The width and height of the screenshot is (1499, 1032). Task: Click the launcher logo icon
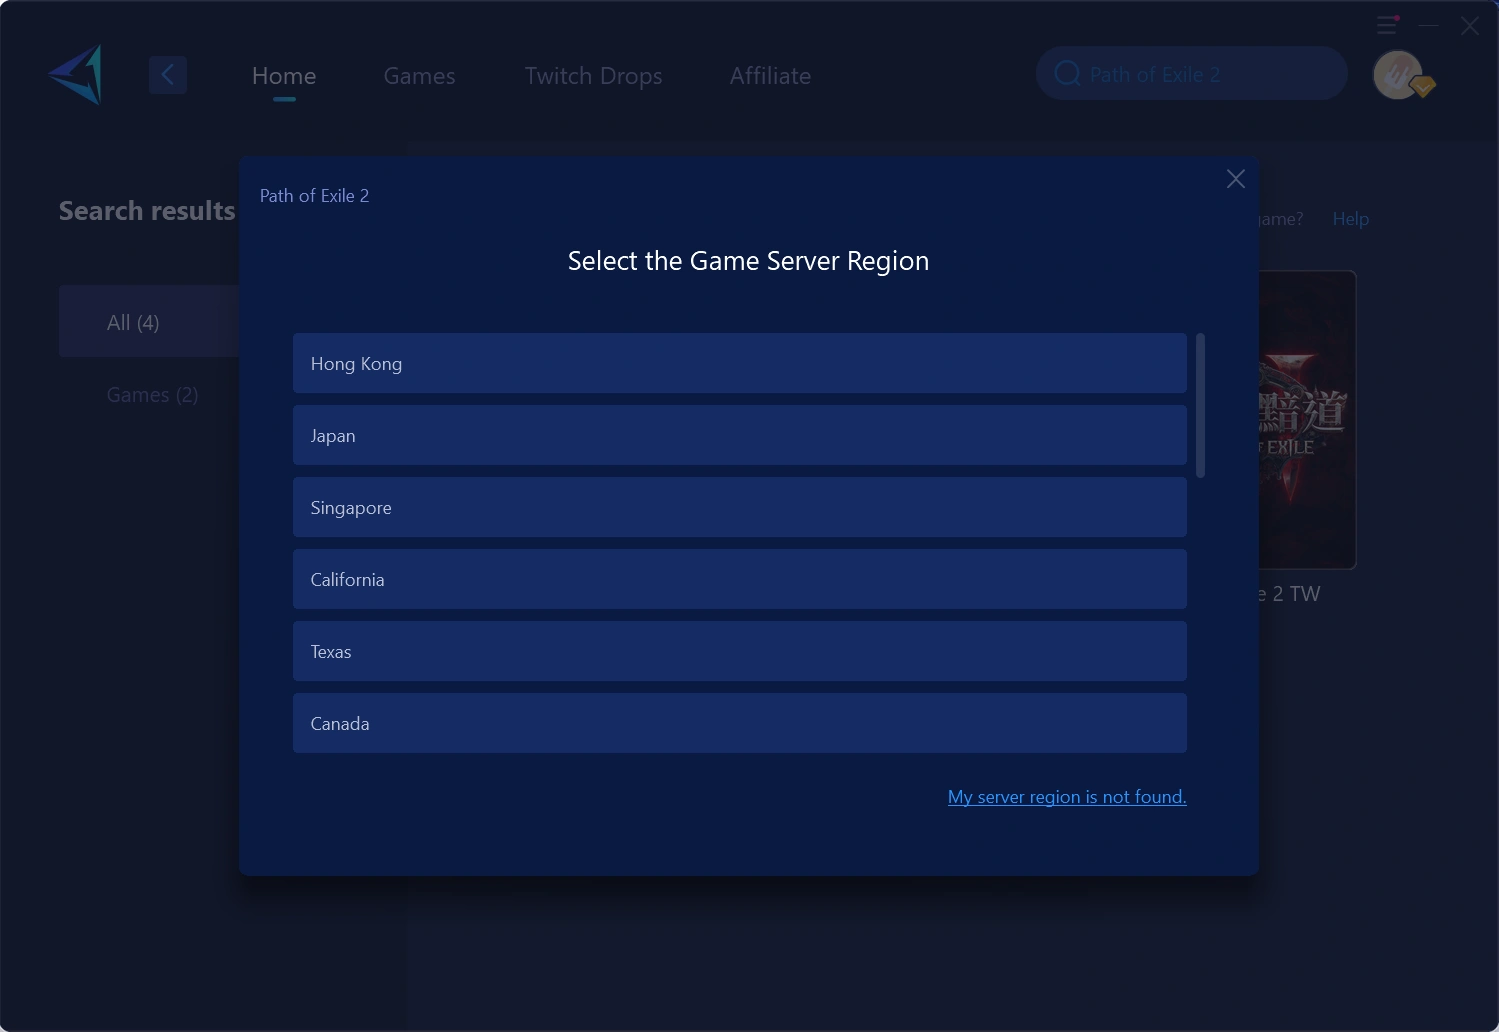coord(75,74)
